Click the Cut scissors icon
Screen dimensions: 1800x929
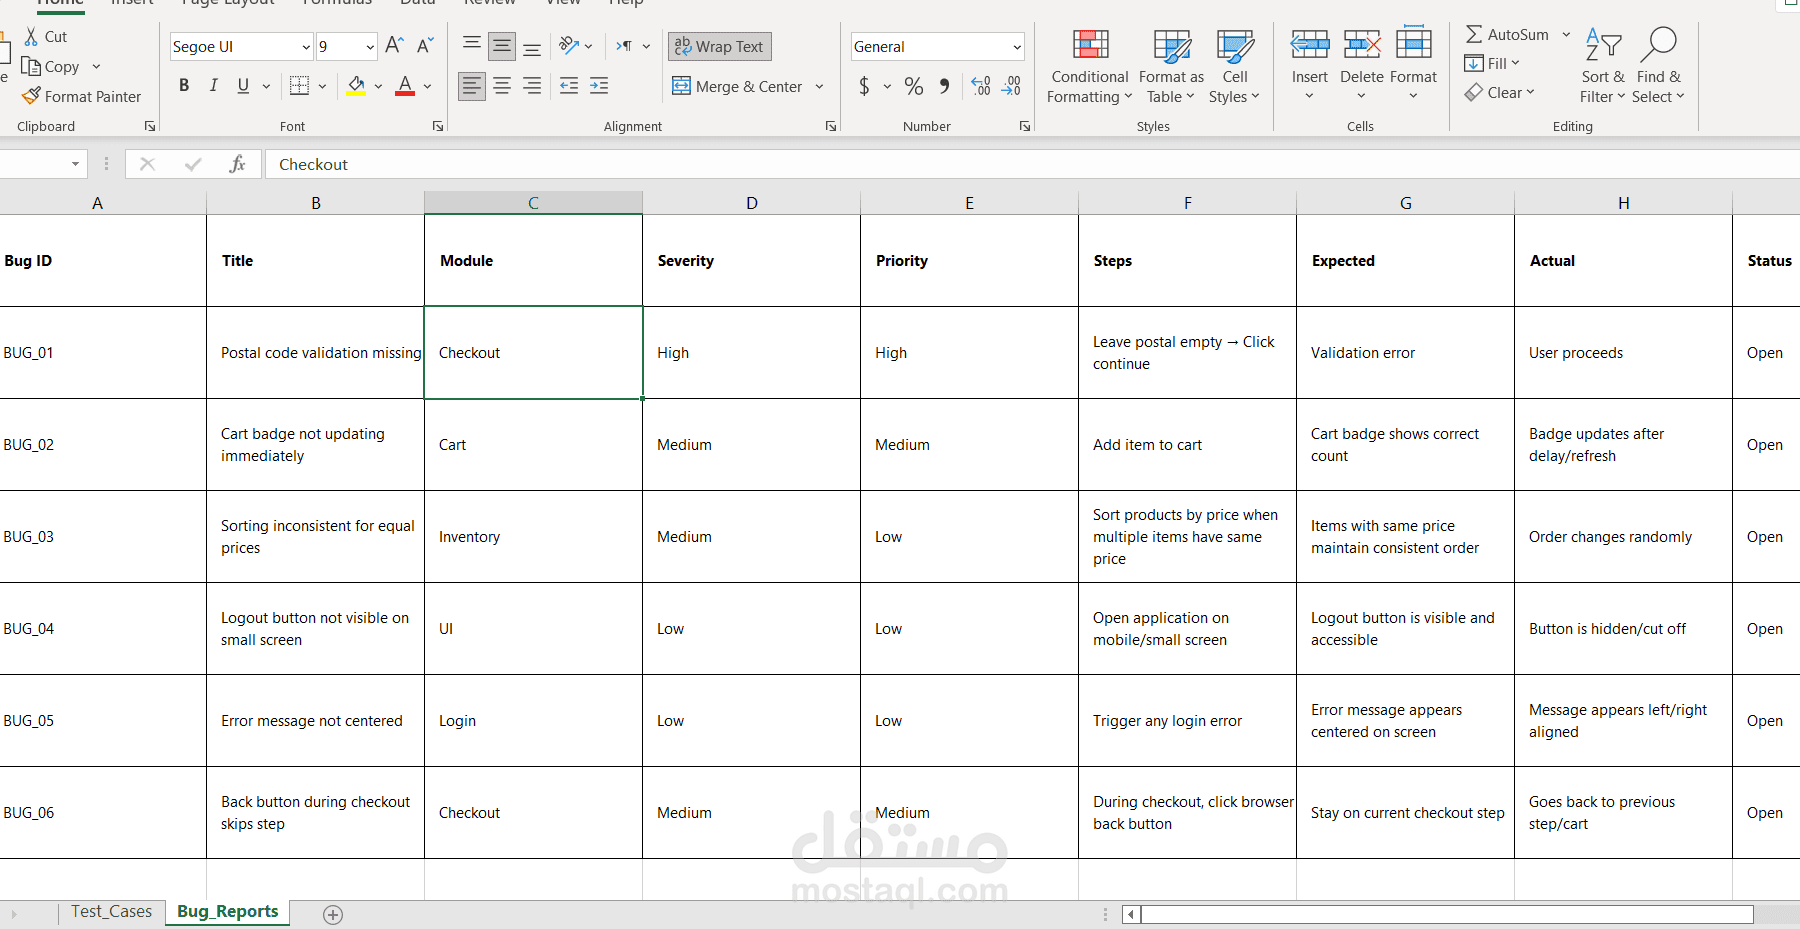[x=31, y=37]
